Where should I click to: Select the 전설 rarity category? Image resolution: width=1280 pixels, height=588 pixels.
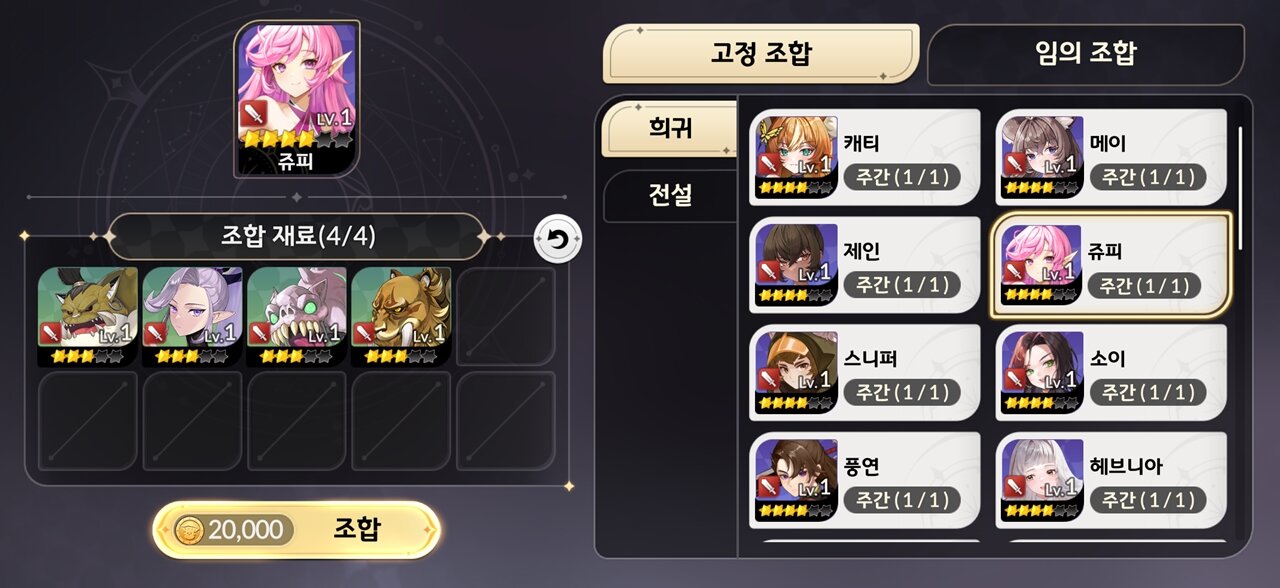[669, 195]
